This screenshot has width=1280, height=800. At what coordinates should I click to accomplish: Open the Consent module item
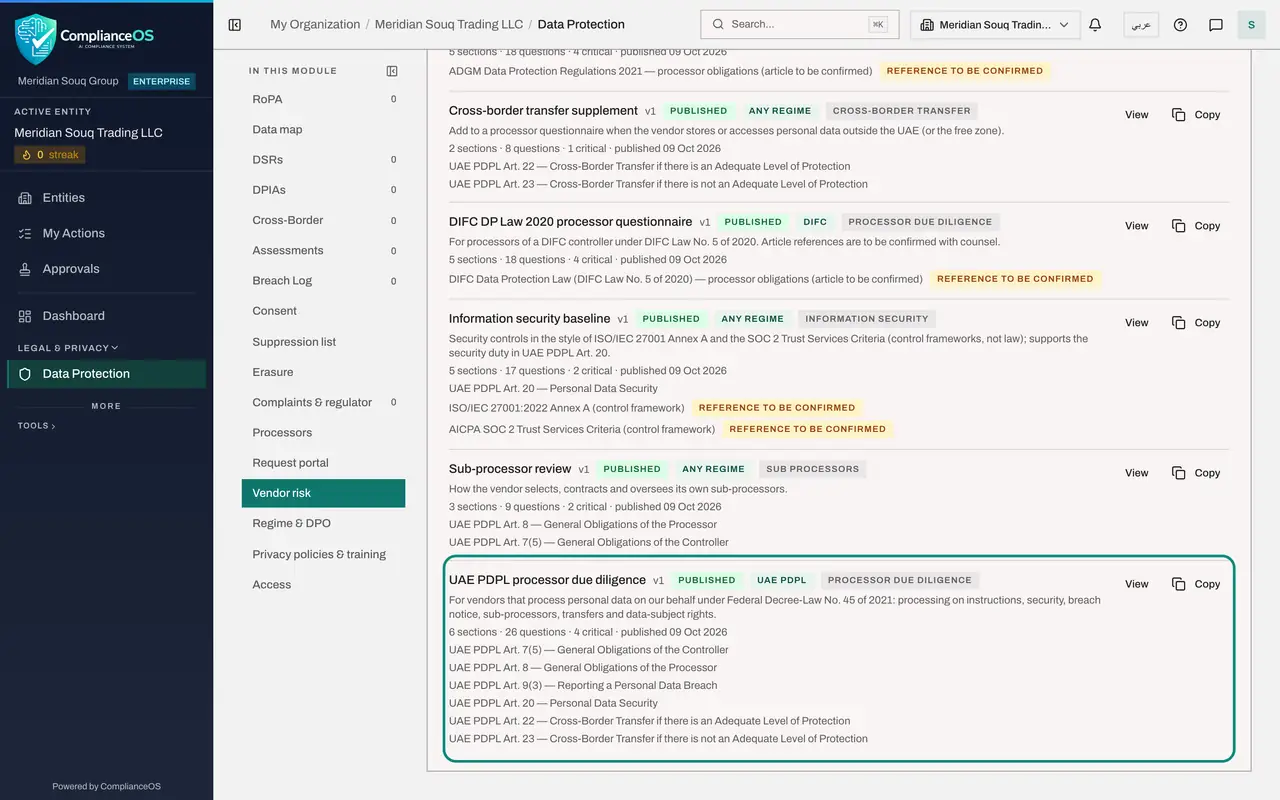323,311
